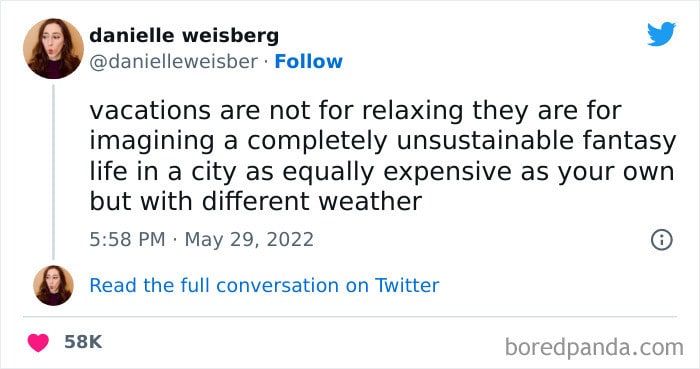The height and width of the screenshot is (369, 700).
Task: Like the tweet with the pink heart
Action: point(38,343)
